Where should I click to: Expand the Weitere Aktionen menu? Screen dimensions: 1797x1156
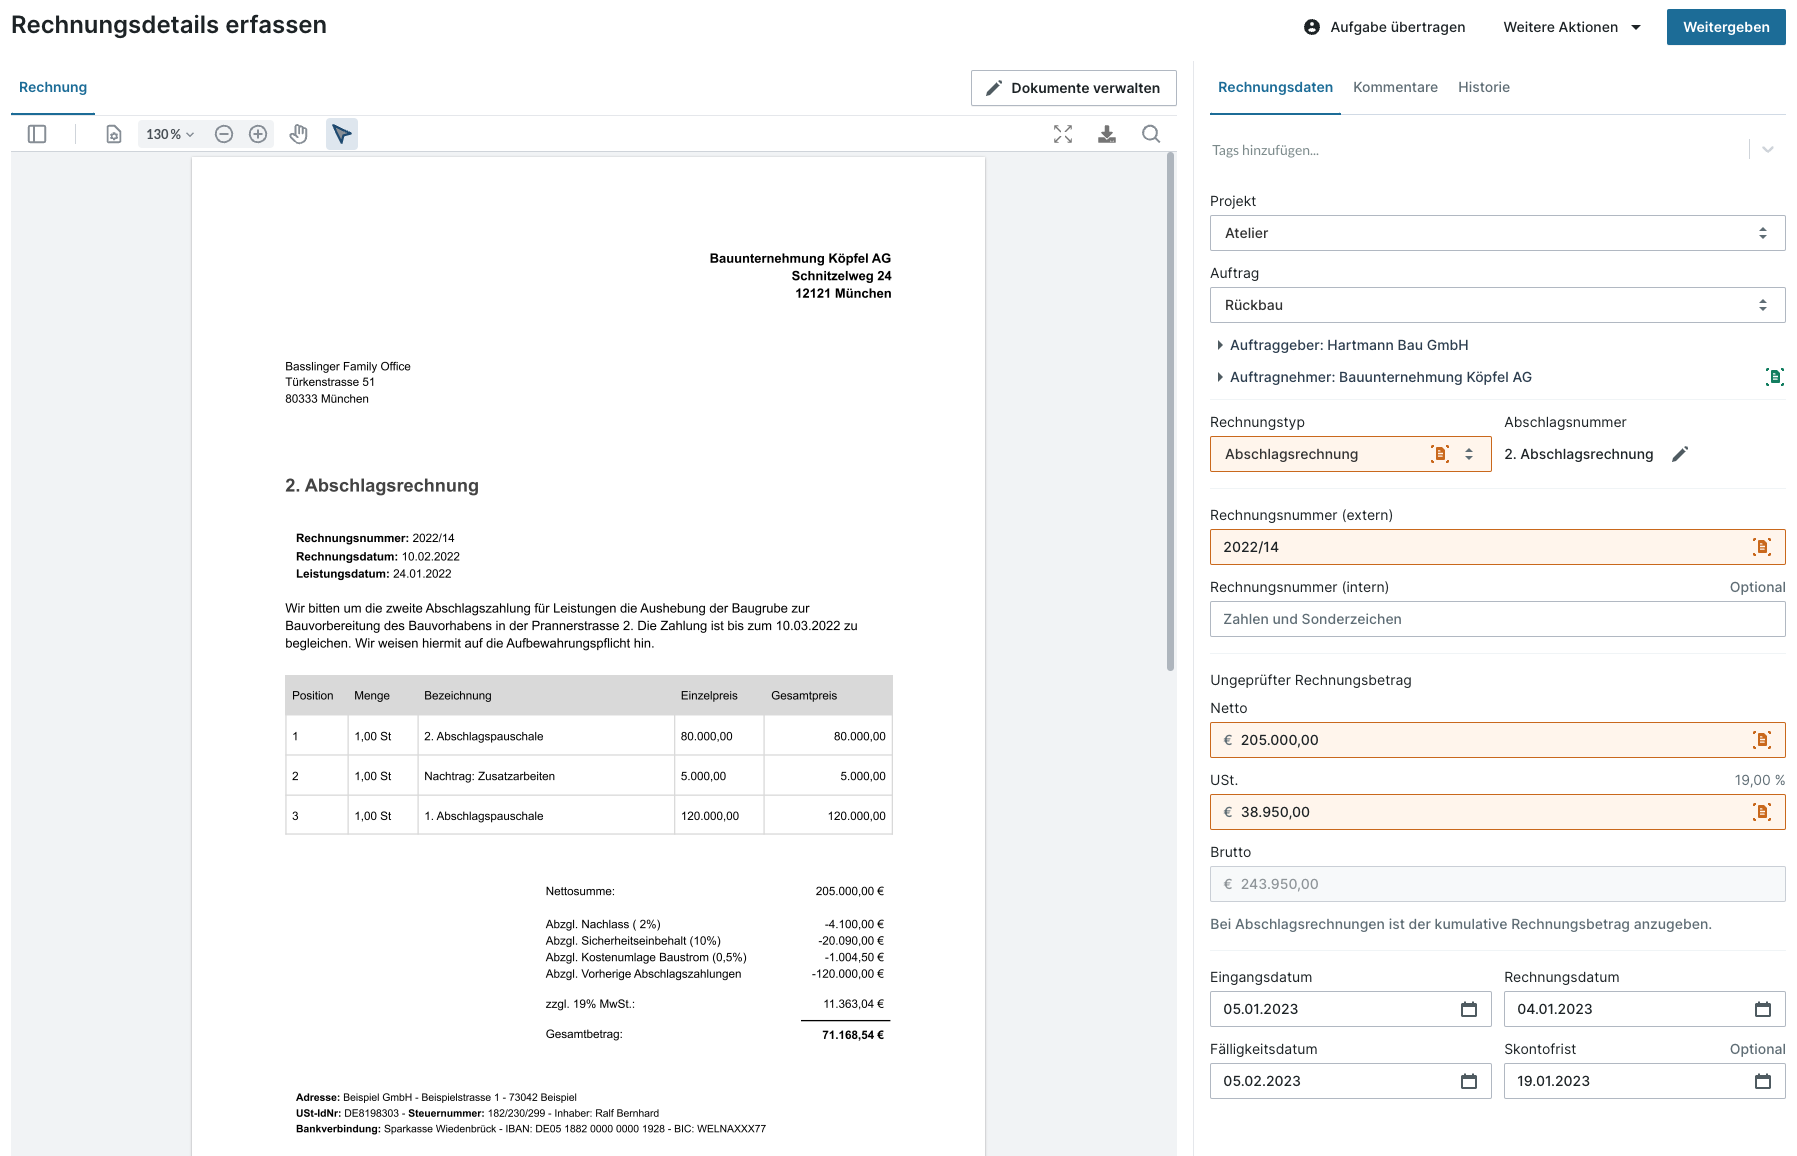click(1571, 27)
